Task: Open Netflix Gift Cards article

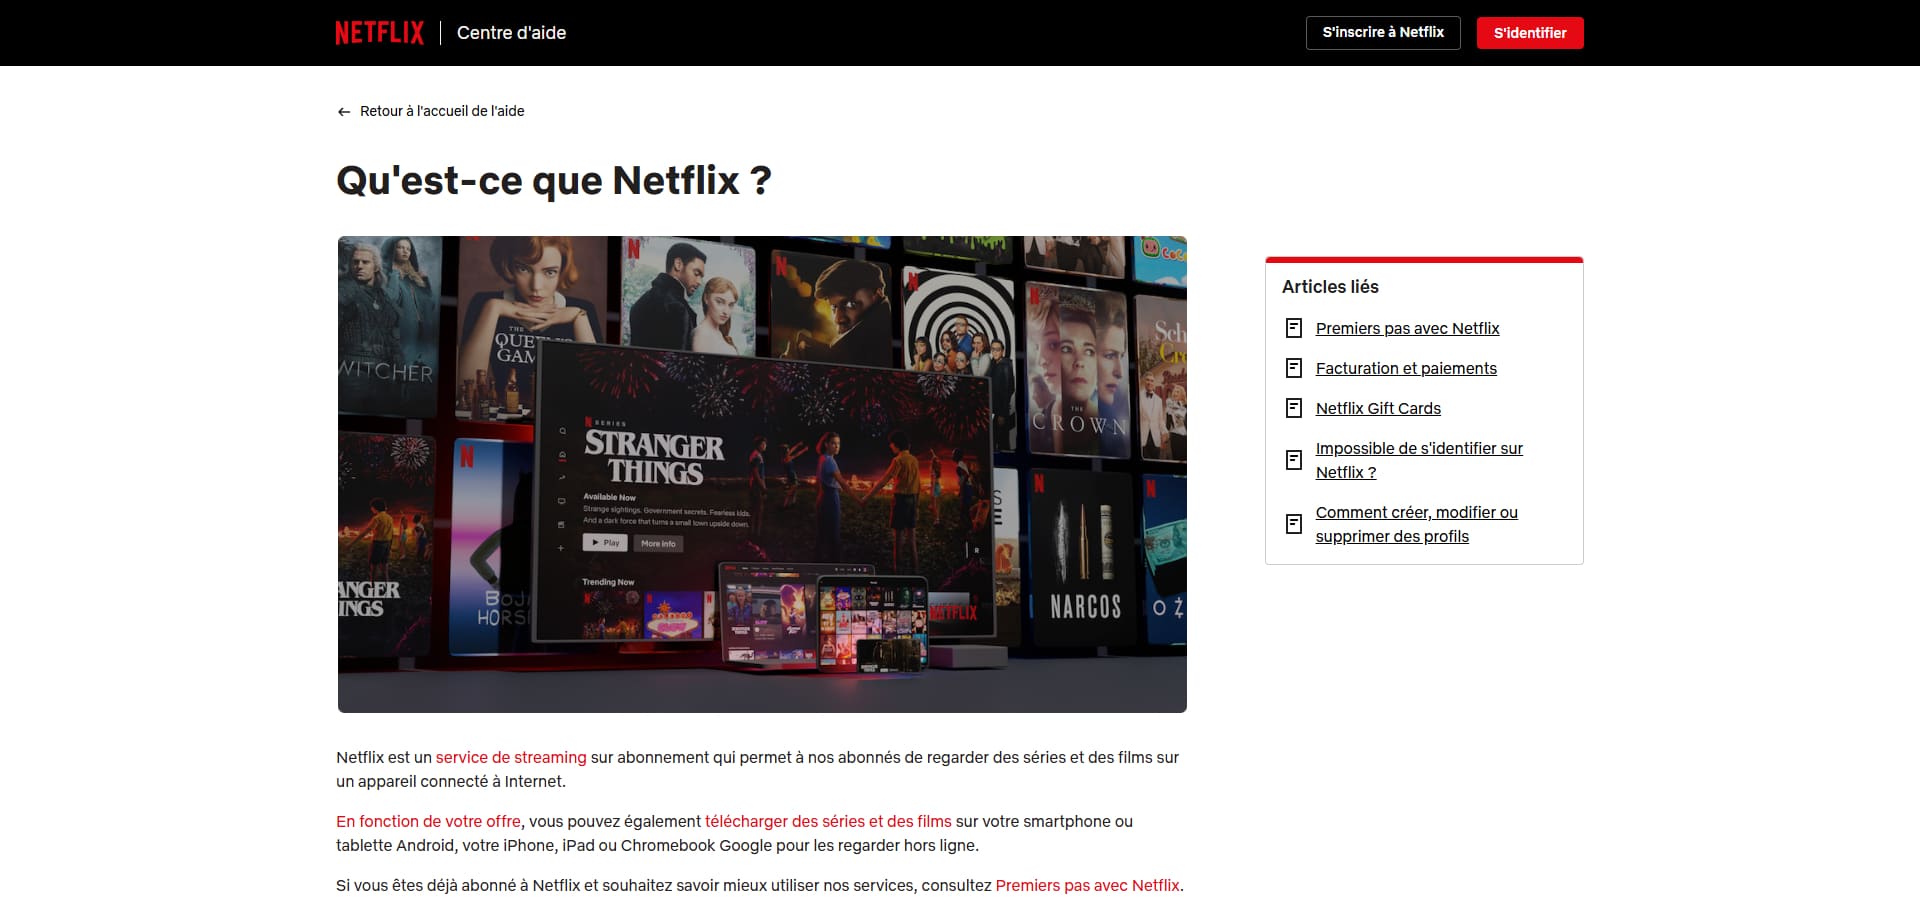Action: [1378, 408]
